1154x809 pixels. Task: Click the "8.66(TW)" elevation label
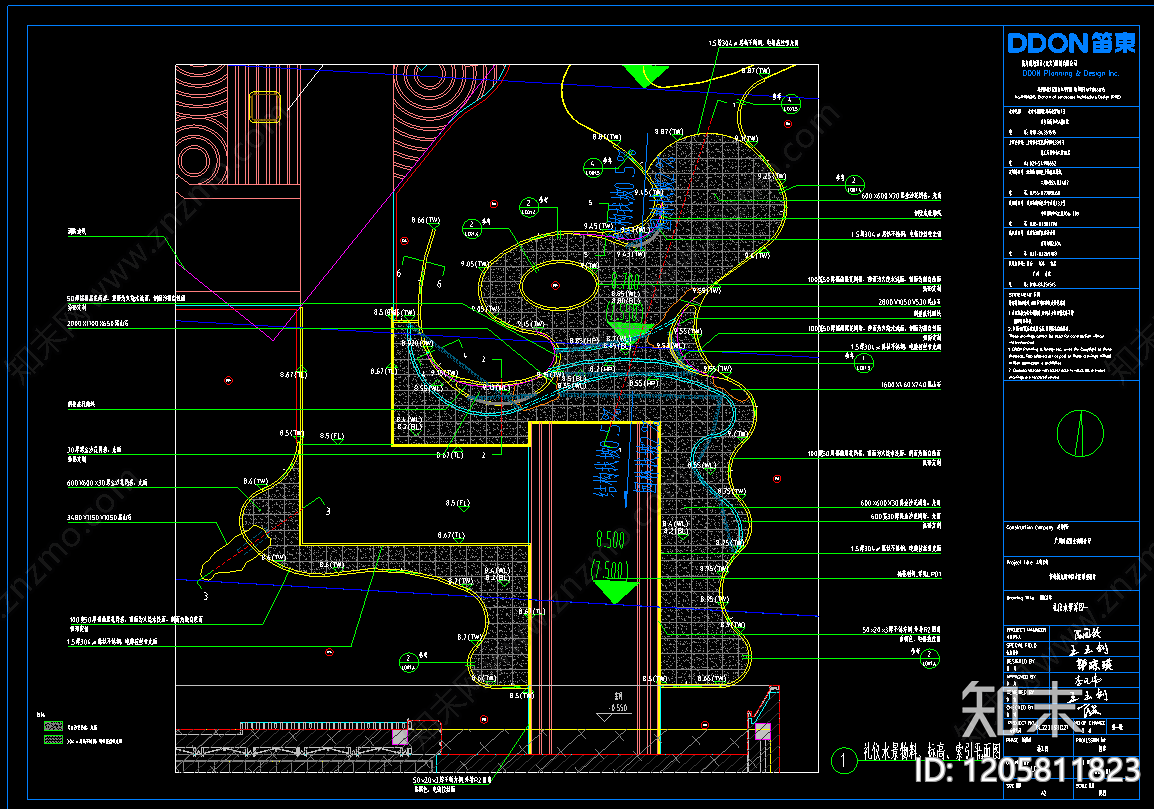tap(425, 220)
